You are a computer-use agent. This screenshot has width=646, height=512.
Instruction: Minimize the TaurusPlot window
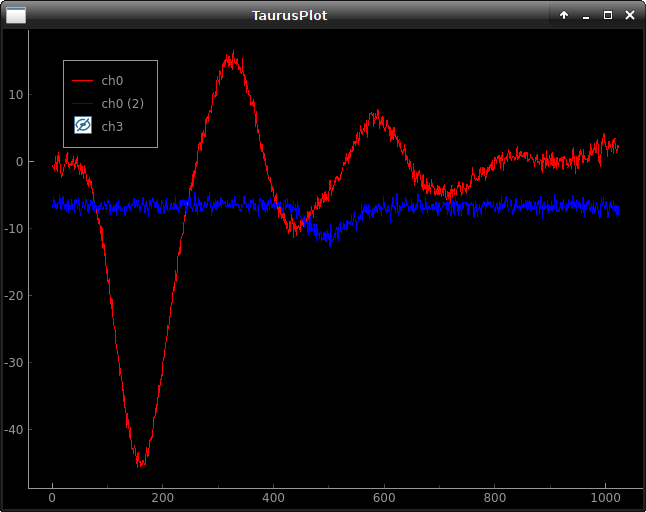[586, 15]
